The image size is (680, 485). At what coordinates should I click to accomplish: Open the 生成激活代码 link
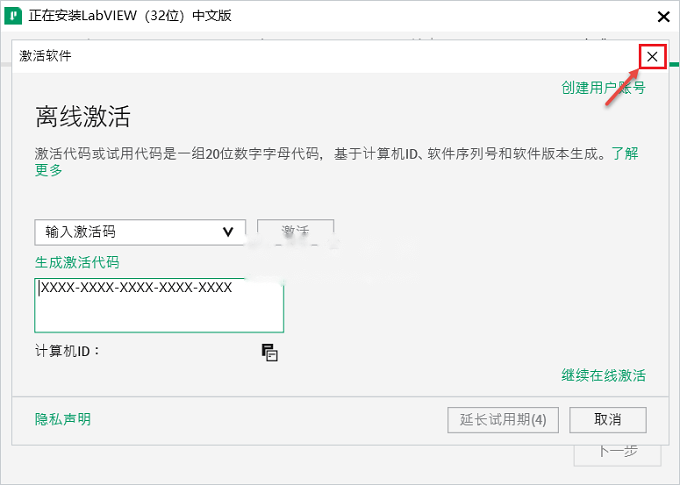point(77,262)
